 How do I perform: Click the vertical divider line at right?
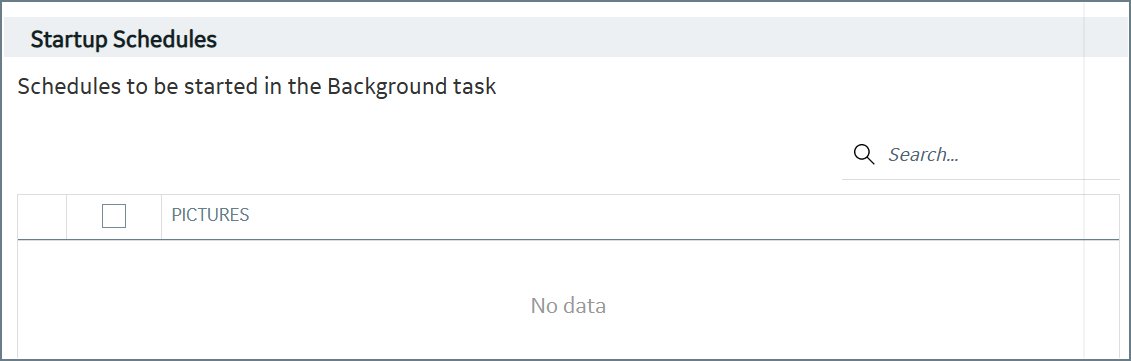point(1084,180)
